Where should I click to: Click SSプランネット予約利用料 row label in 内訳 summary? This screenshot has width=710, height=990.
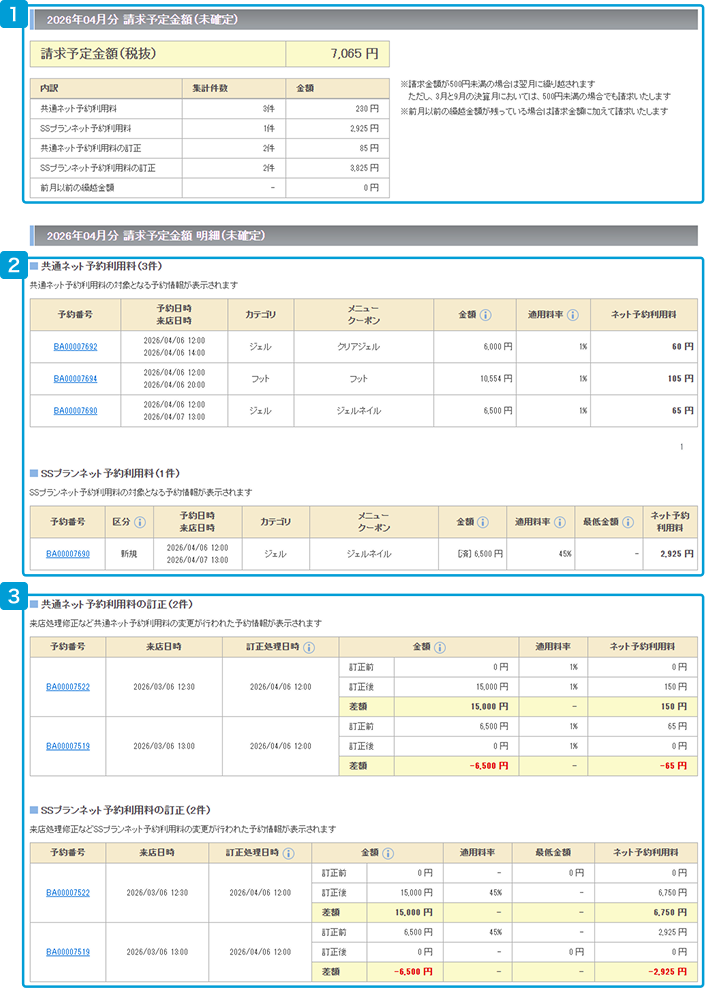tap(85, 128)
